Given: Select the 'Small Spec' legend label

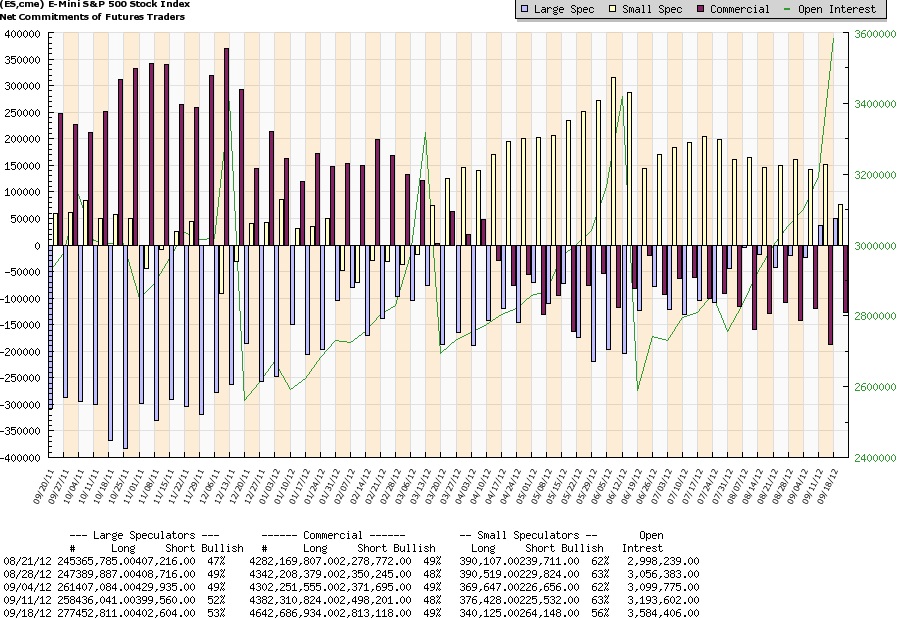Looking at the screenshot, I should tap(652, 9).
